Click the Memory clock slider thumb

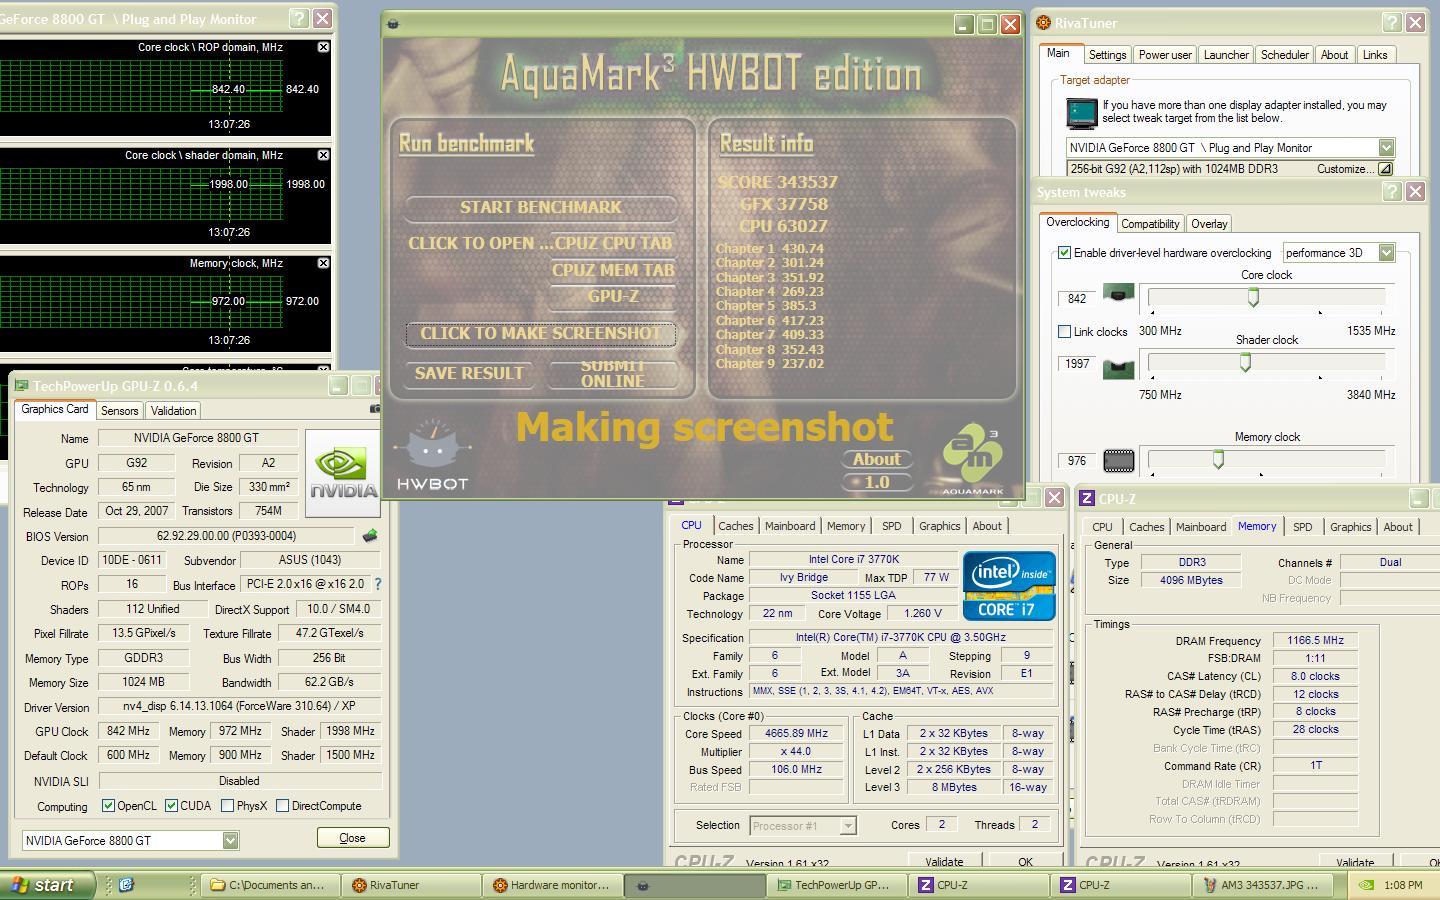click(x=1218, y=460)
